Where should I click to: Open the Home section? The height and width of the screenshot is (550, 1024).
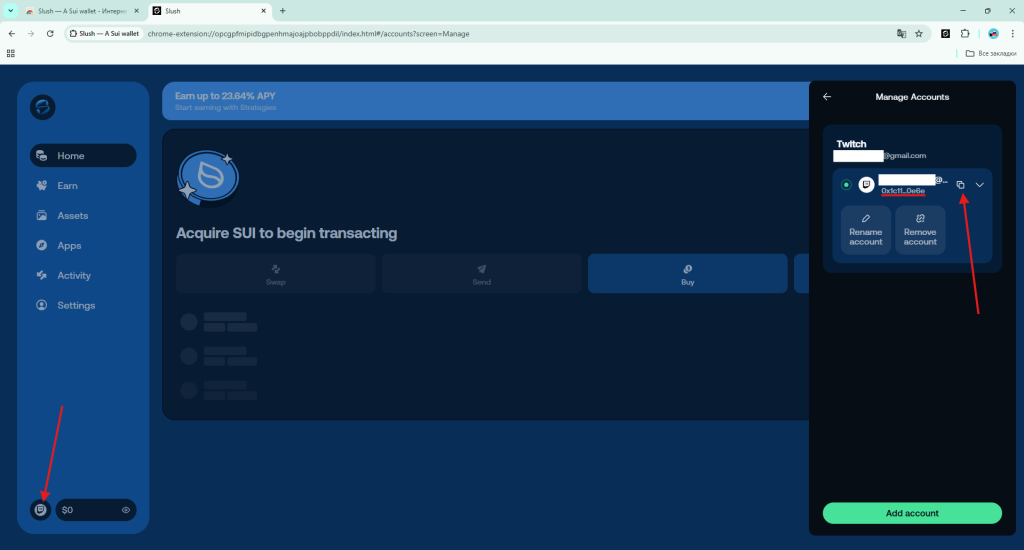pos(83,155)
